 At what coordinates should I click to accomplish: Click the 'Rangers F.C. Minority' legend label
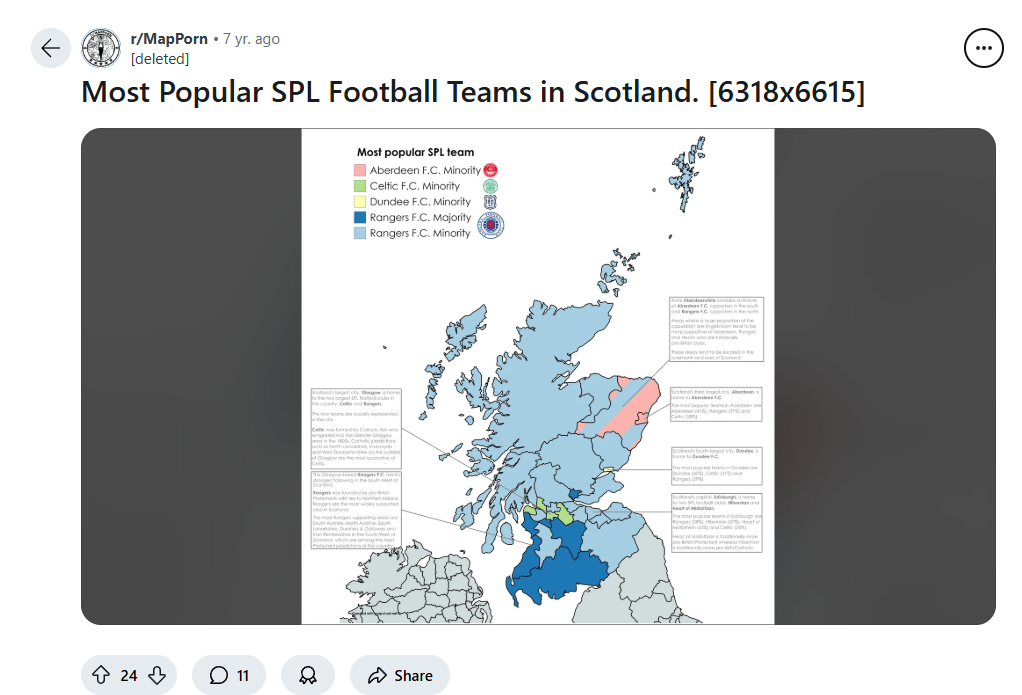[x=420, y=233]
